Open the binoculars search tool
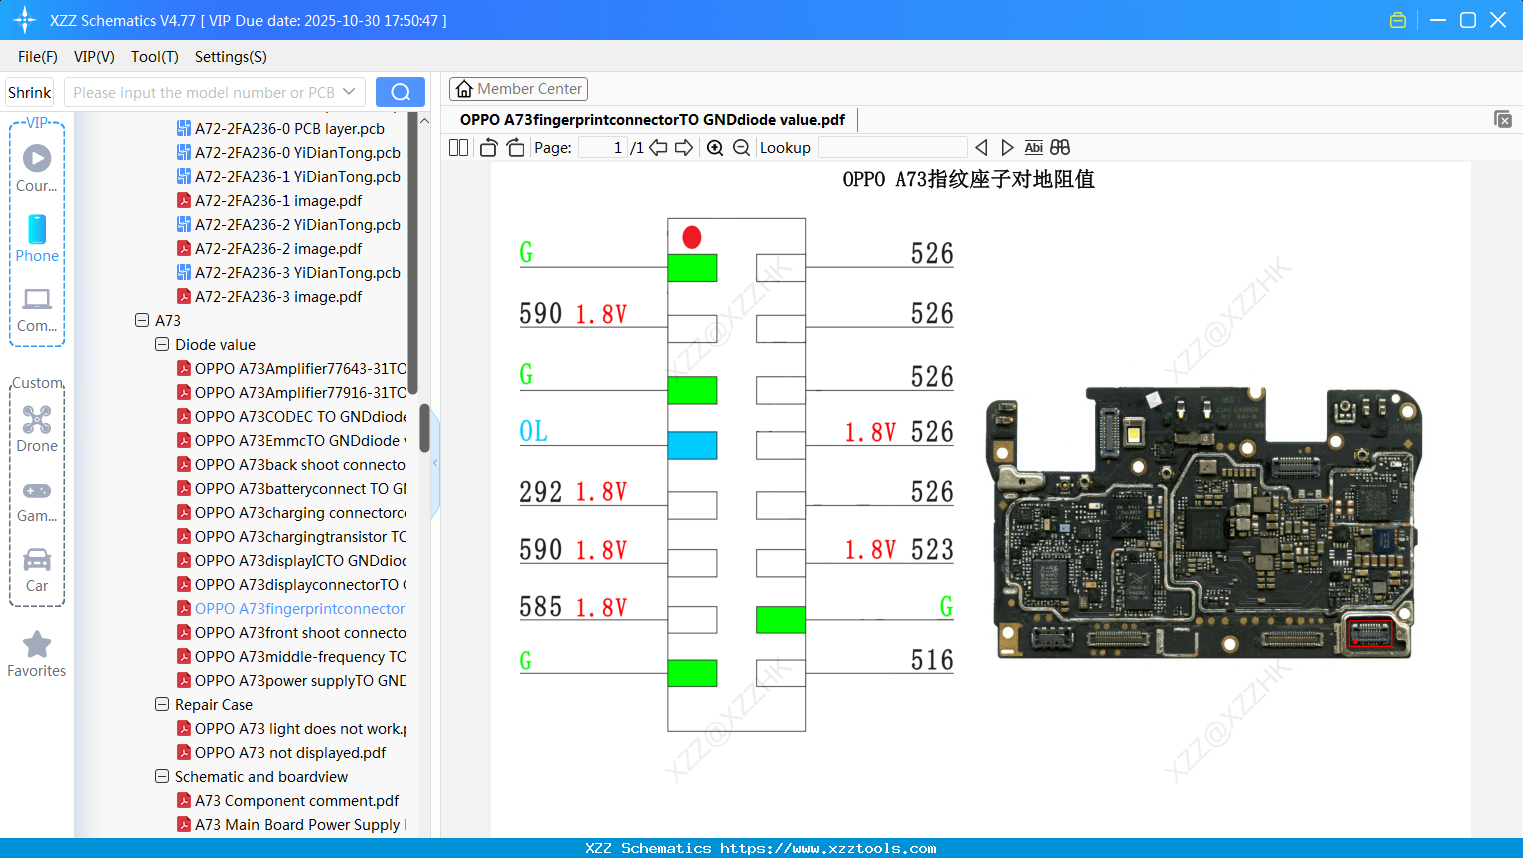This screenshot has height=858, width=1523. coord(1060,147)
